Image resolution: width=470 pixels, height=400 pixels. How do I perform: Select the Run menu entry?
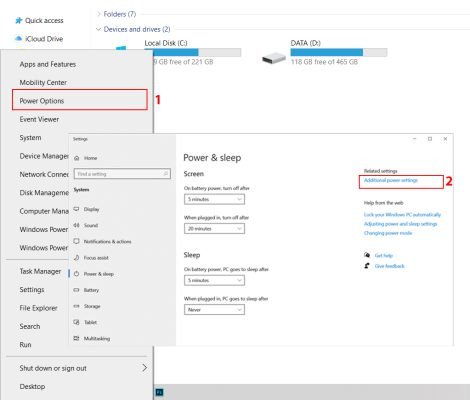pyautogui.click(x=25, y=345)
